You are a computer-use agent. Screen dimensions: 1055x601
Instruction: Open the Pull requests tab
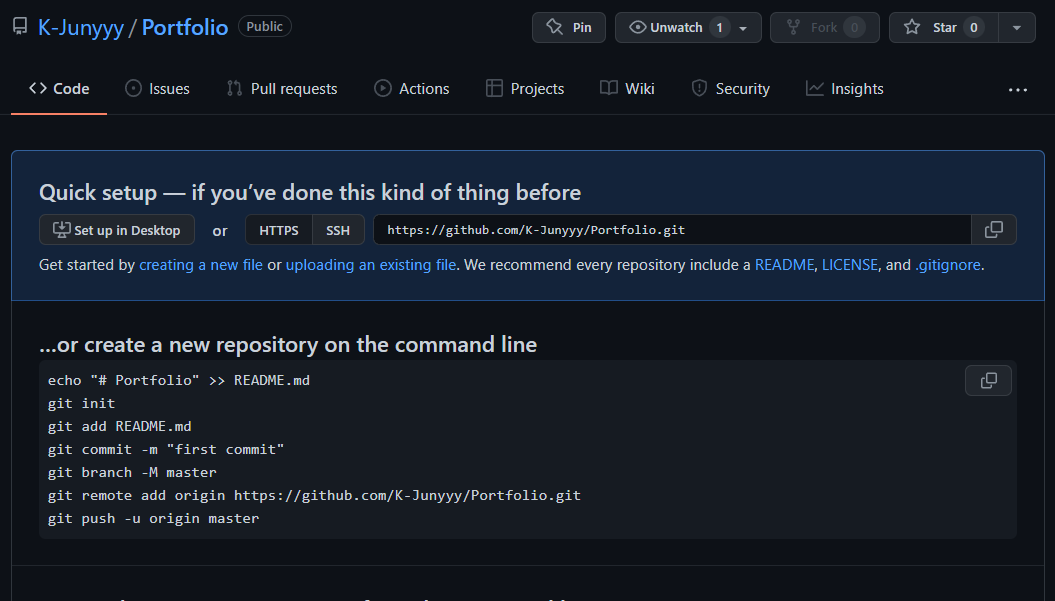pyautogui.click(x=282, y=89)
